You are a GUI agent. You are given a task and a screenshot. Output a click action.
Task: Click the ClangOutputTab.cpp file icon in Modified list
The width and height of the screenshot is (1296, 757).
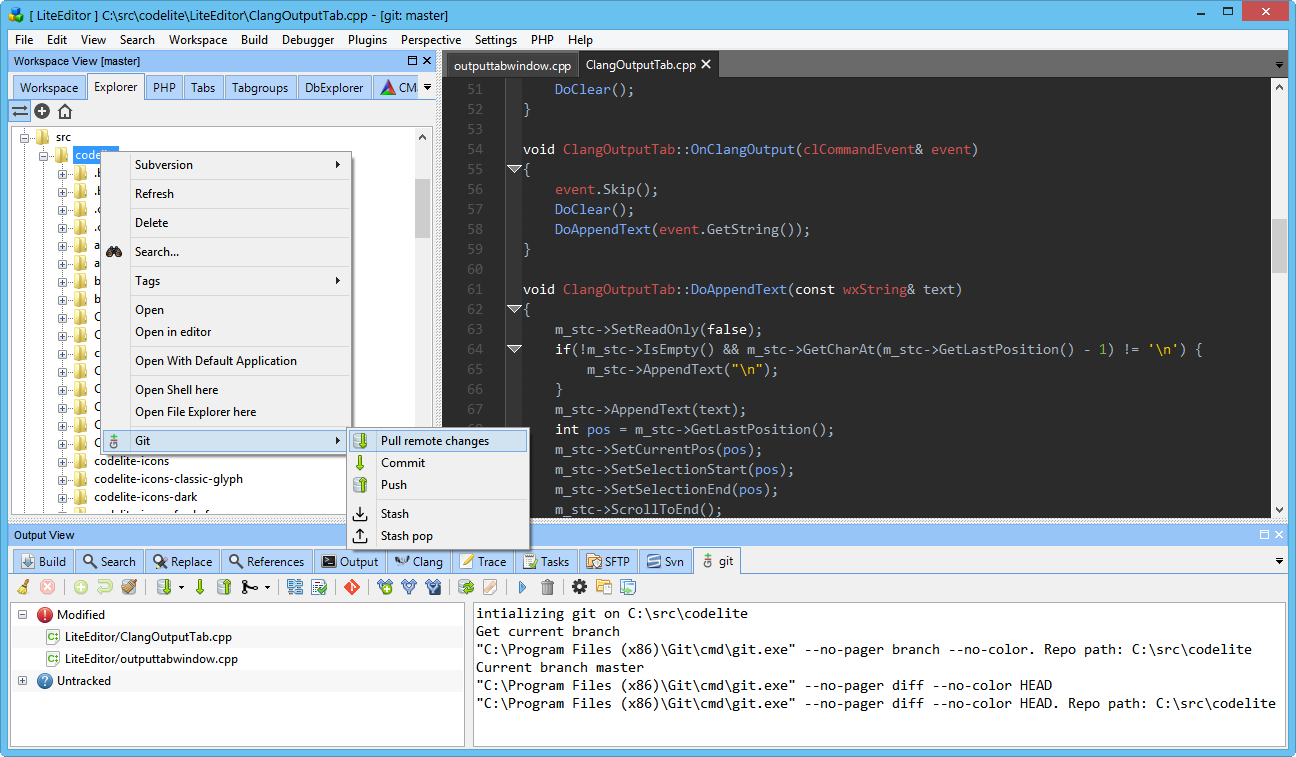tap(53, 637)
